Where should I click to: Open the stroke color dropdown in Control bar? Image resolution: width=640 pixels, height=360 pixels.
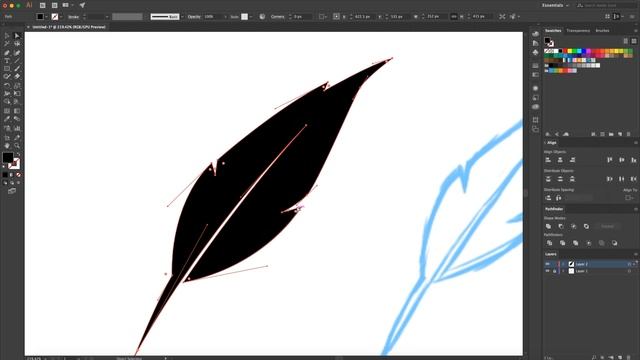pos(61,17)
